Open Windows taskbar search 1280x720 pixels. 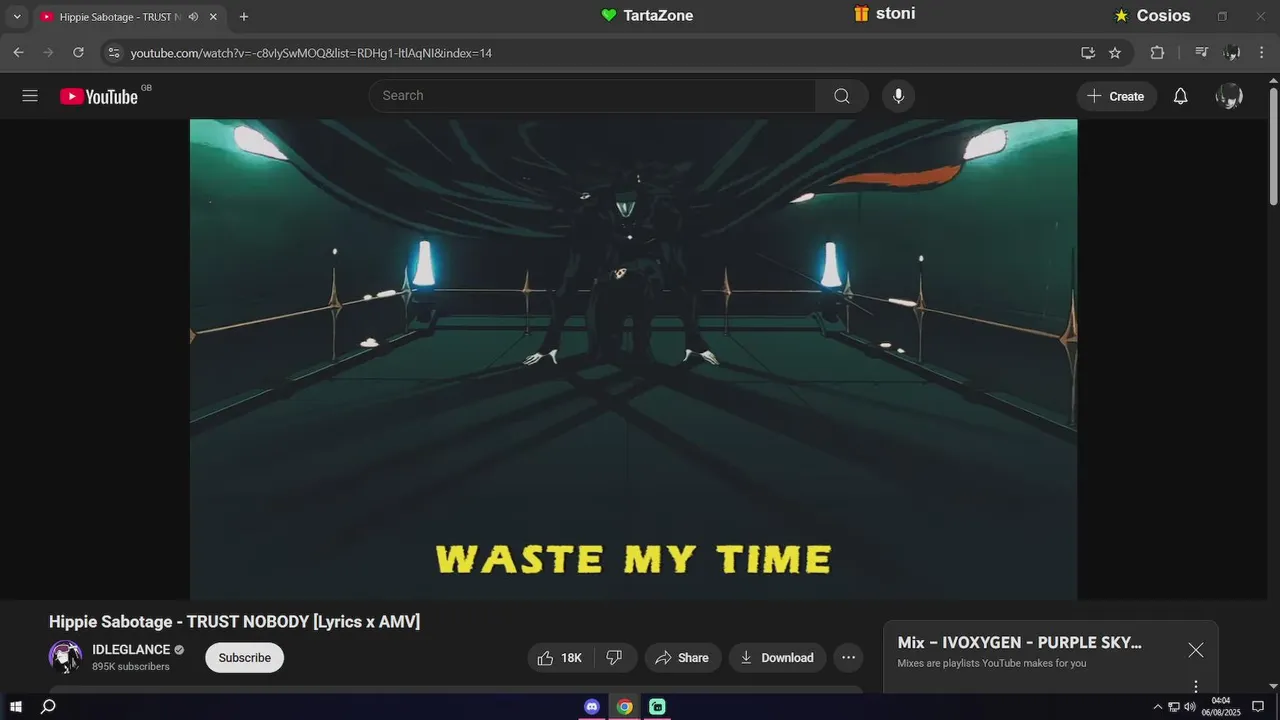click(x=47, y=707)
